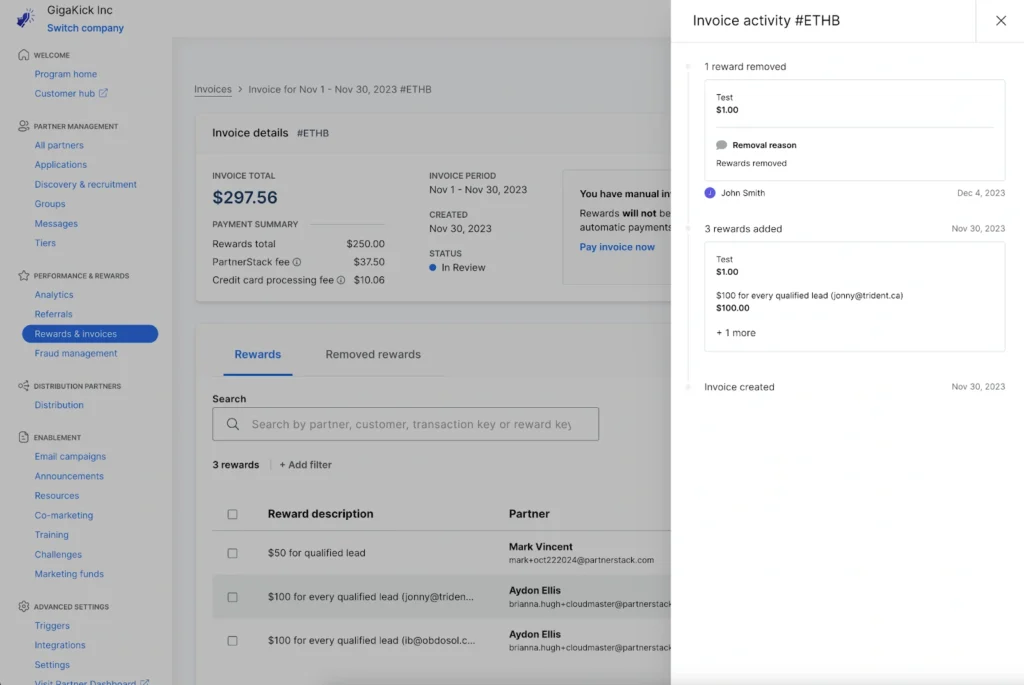Click the info icon next to PartnerStack fee
1024x685 pixels.
296,262
